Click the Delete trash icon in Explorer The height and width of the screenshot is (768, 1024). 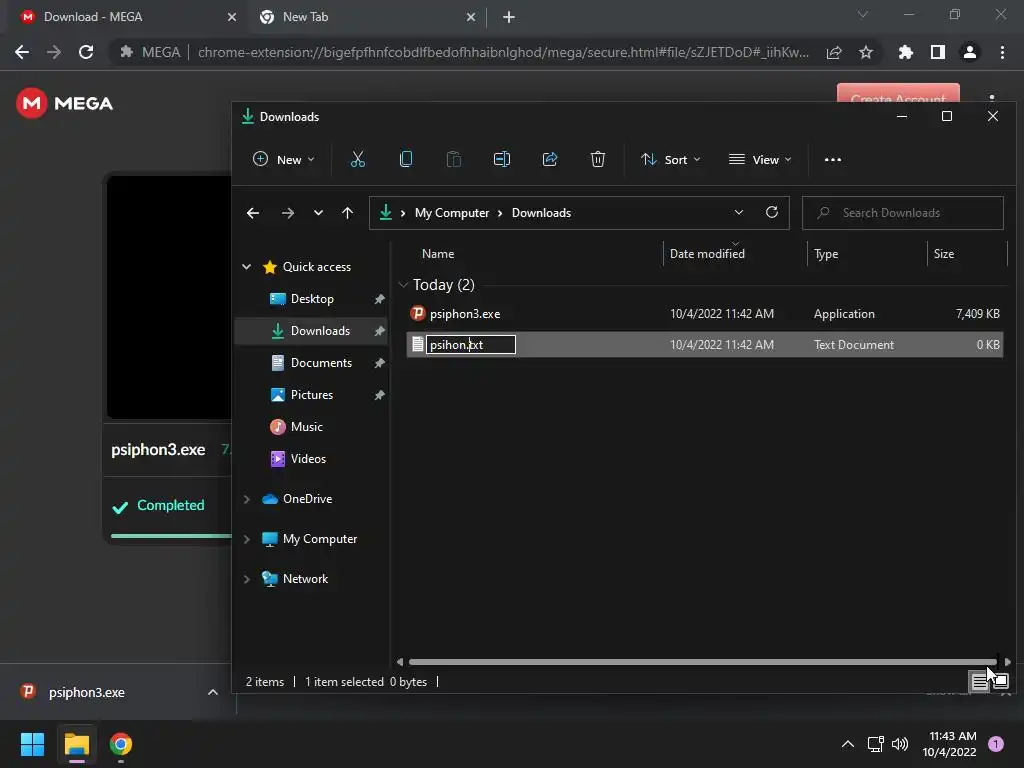click(x=598, y=159)
